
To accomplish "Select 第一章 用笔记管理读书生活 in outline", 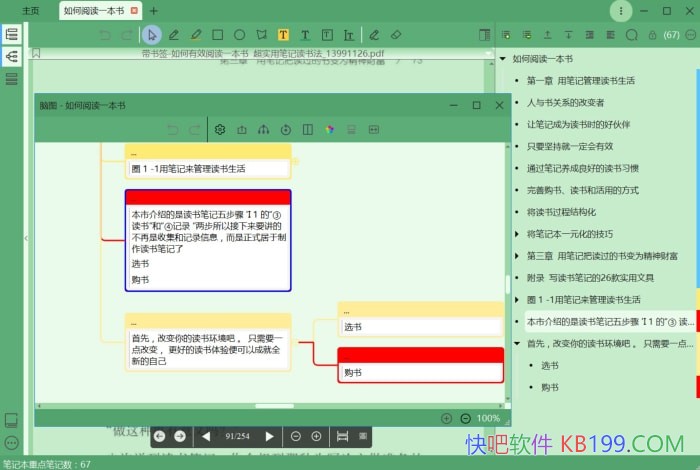I will (x=580, y=80).
